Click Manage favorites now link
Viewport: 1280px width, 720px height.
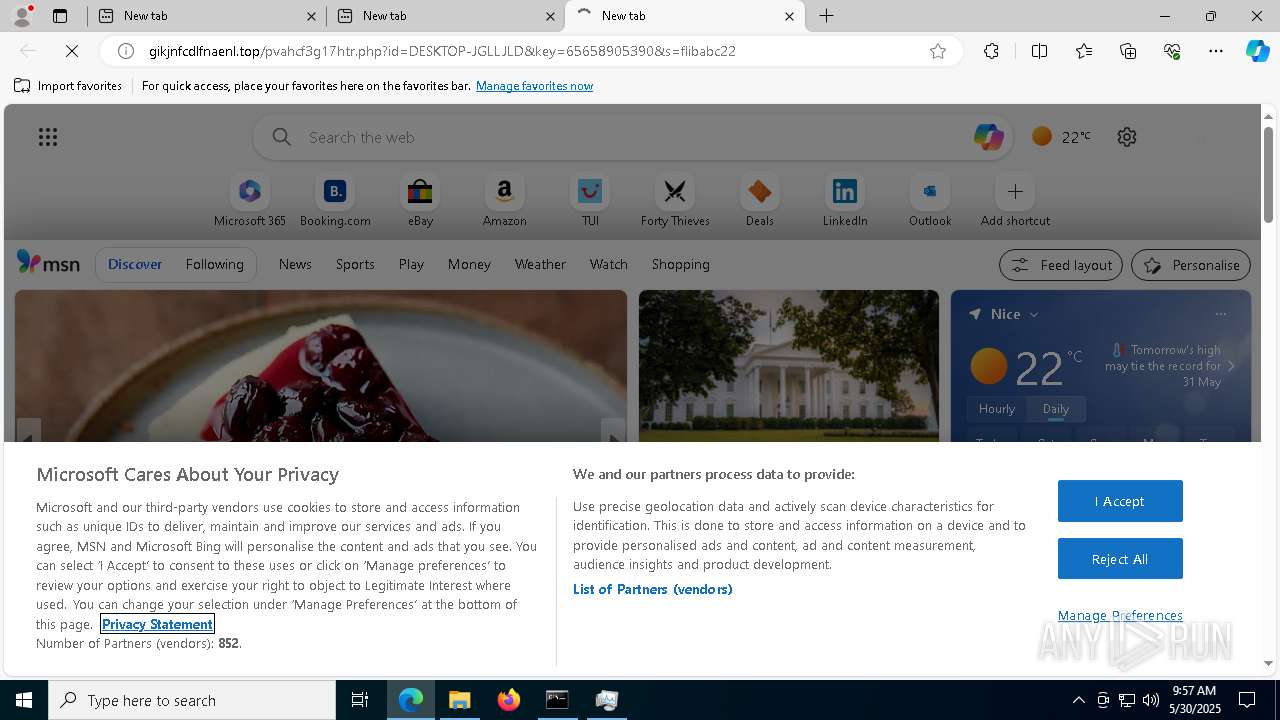[x=534, y=86]
